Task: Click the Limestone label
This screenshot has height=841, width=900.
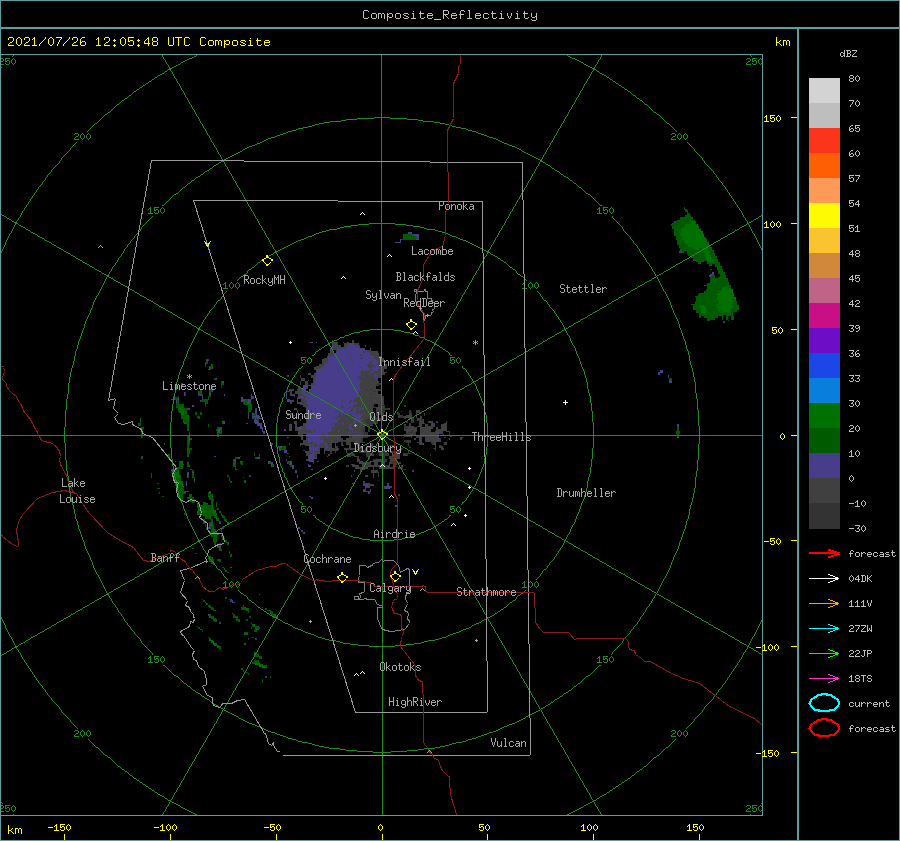Action: click(189, 386)
